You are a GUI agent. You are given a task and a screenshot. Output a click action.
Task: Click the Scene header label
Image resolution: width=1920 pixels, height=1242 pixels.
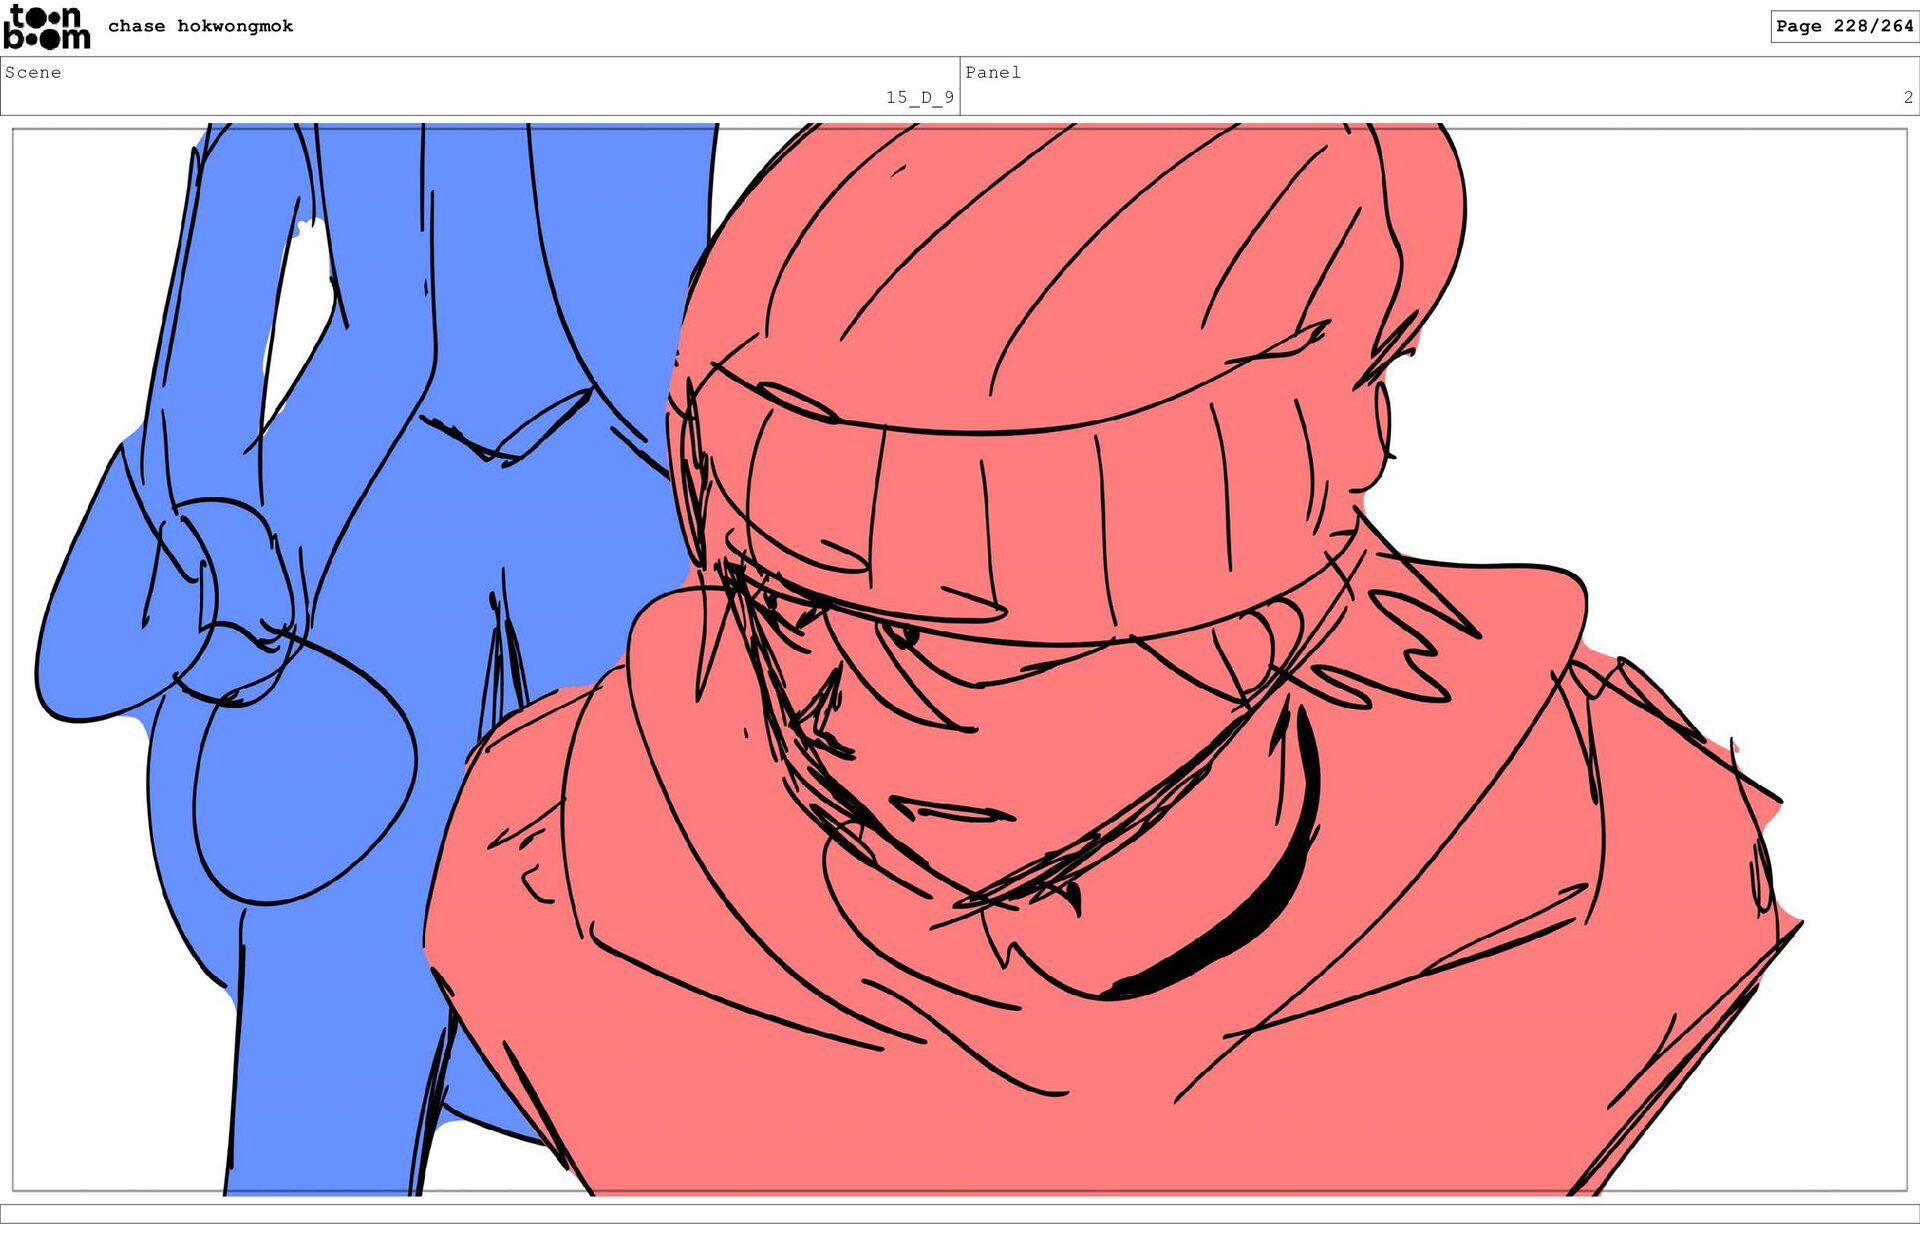pyautogui.click(x=33, y=72)
